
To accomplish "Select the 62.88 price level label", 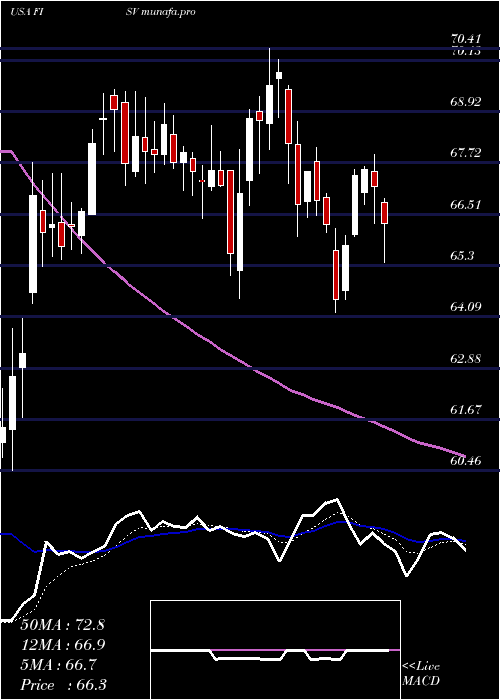I will tap(466, 359).
